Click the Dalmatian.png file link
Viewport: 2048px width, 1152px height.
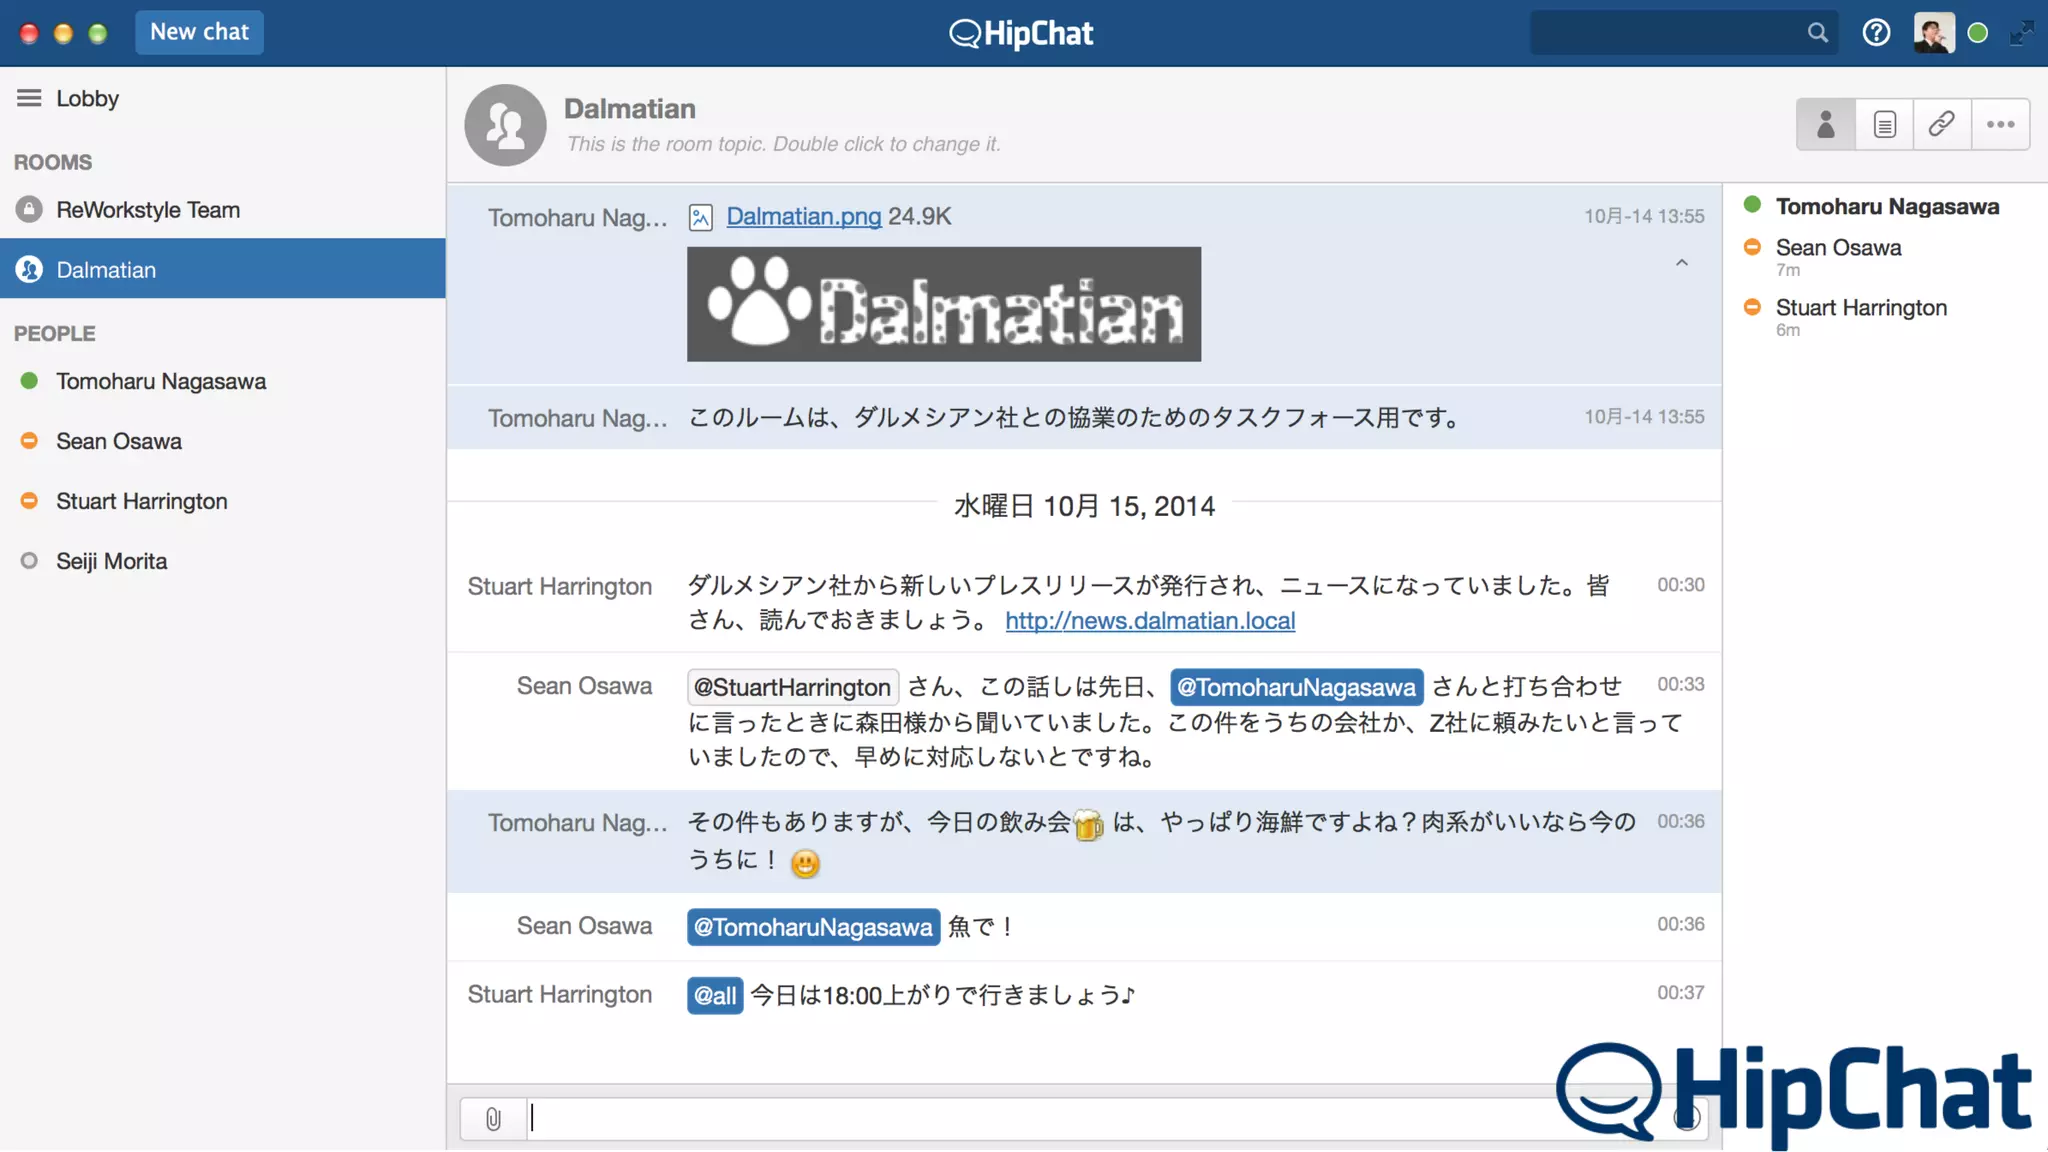pyautogui.click(x=803, y=217)
